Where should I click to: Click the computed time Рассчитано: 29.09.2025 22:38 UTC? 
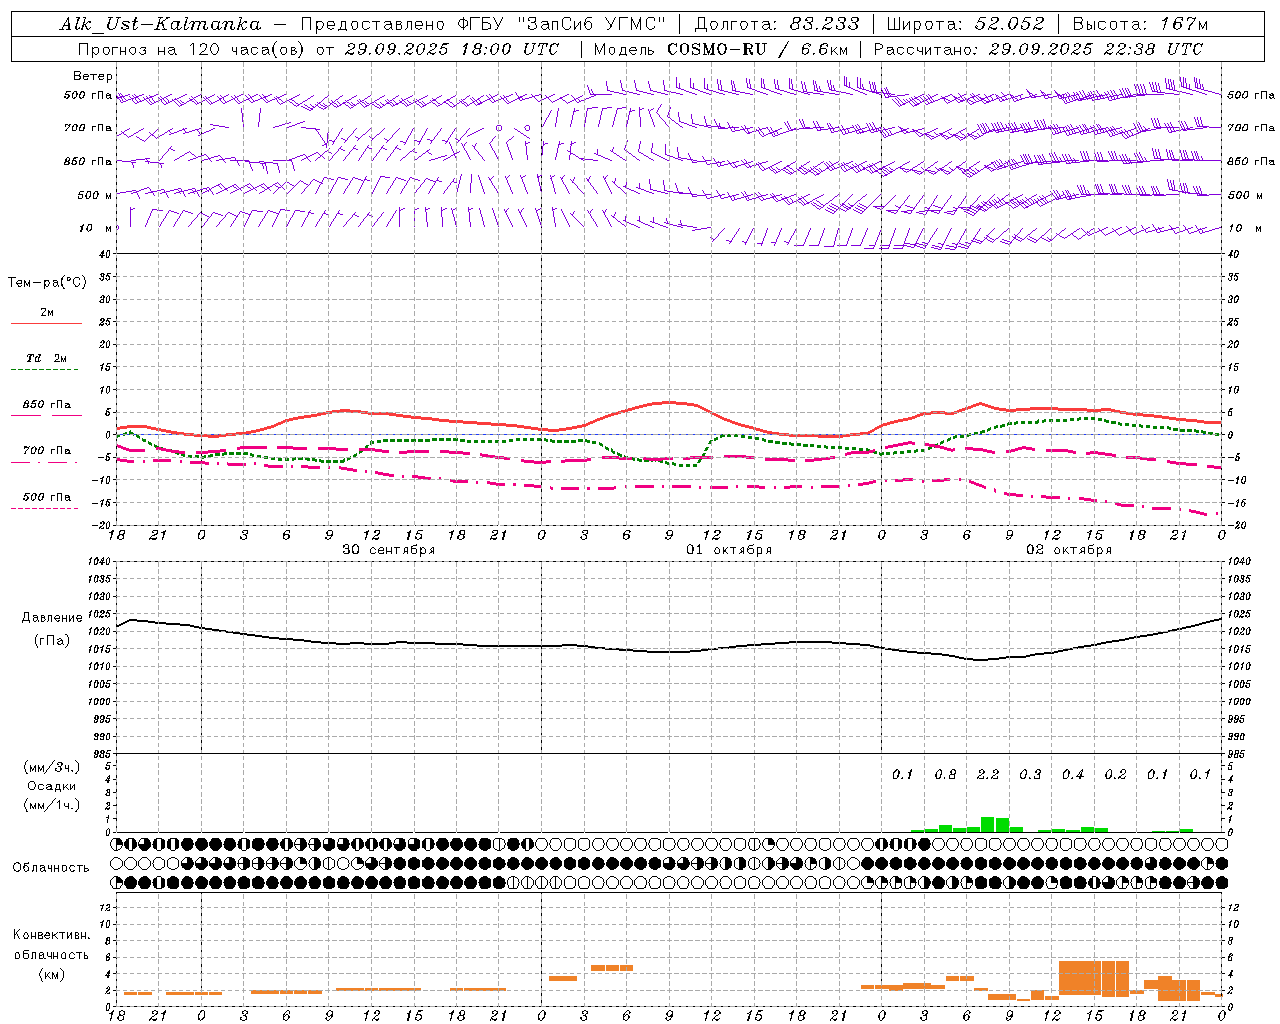pos(1038,49)
